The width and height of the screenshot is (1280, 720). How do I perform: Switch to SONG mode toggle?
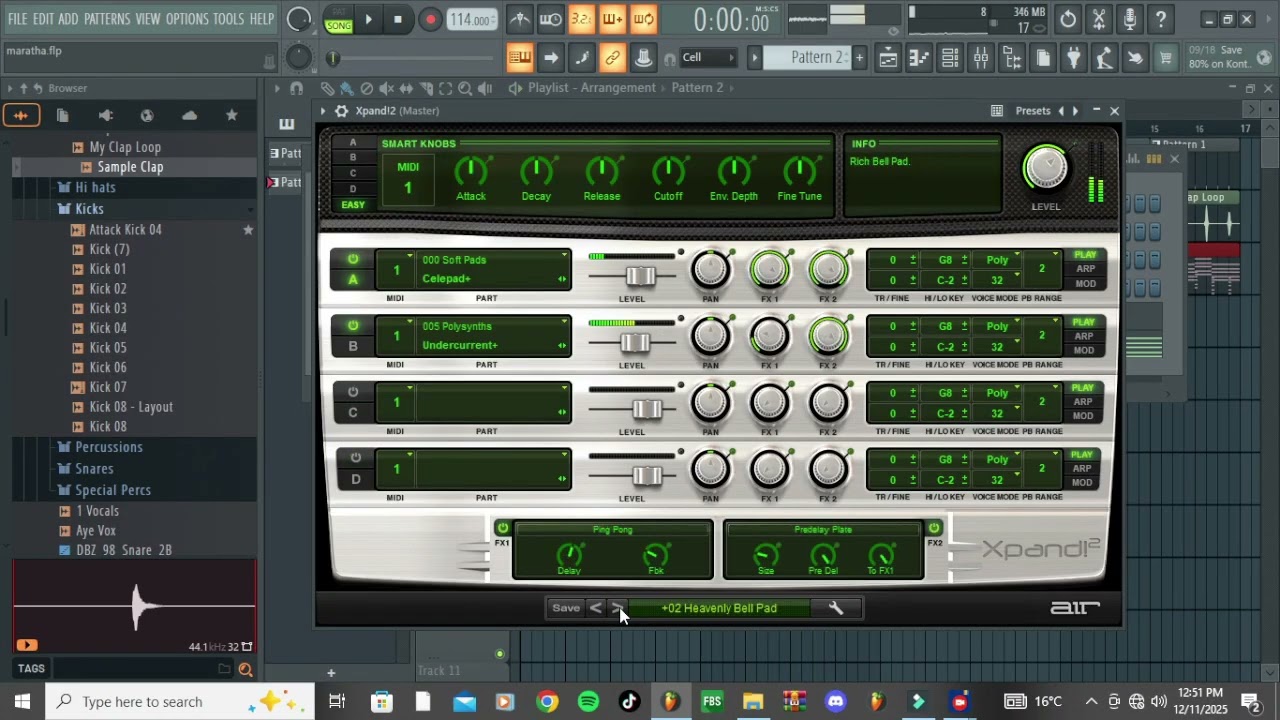tap(338, 26)
